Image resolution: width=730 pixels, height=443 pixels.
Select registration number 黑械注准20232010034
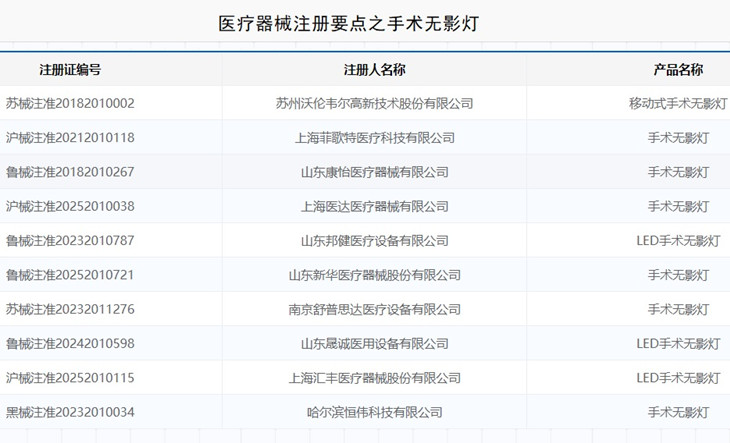pos(70,412)
